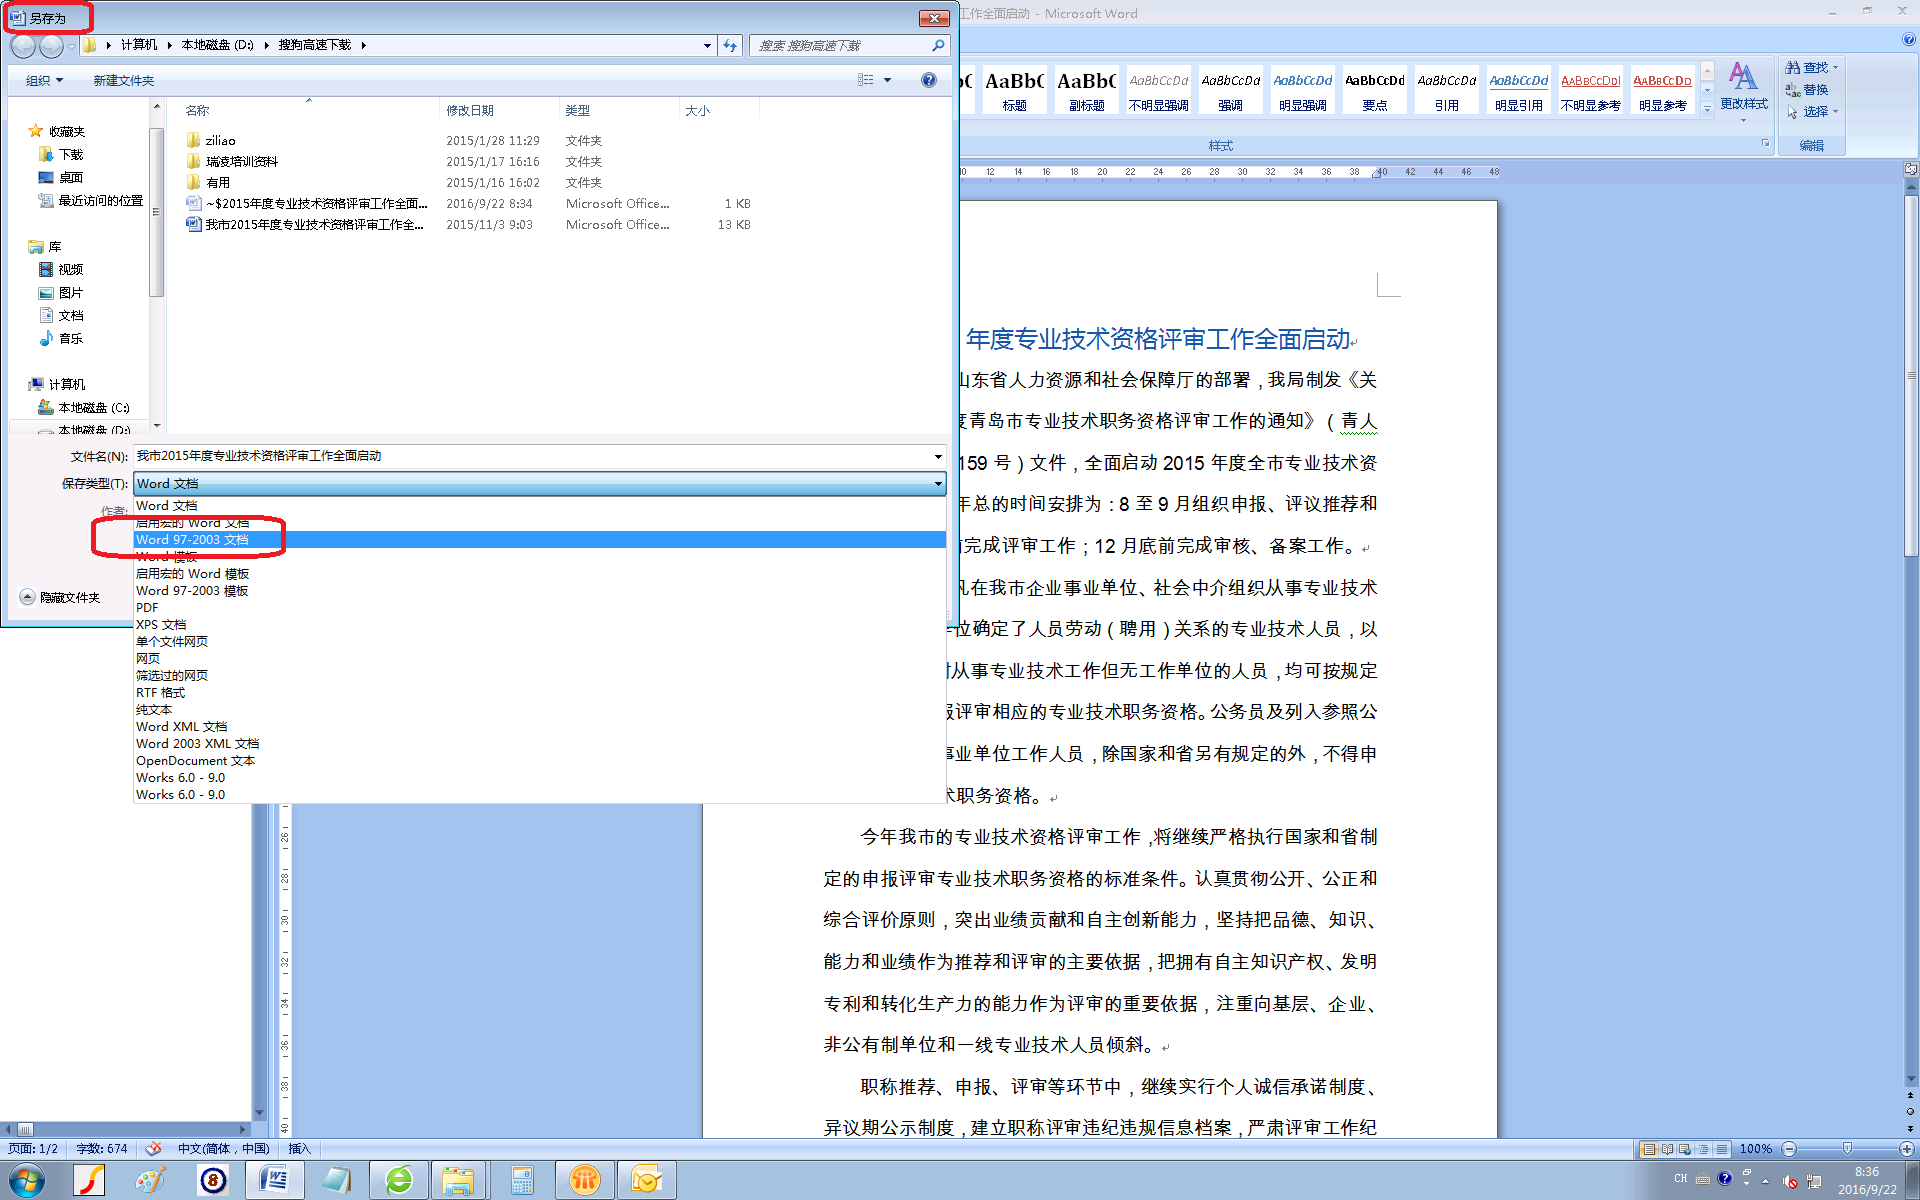Toggle 隐藏文件夹 to hide the folder pane
This screenshot has height=1200, width=1920.
pos(60,597)
